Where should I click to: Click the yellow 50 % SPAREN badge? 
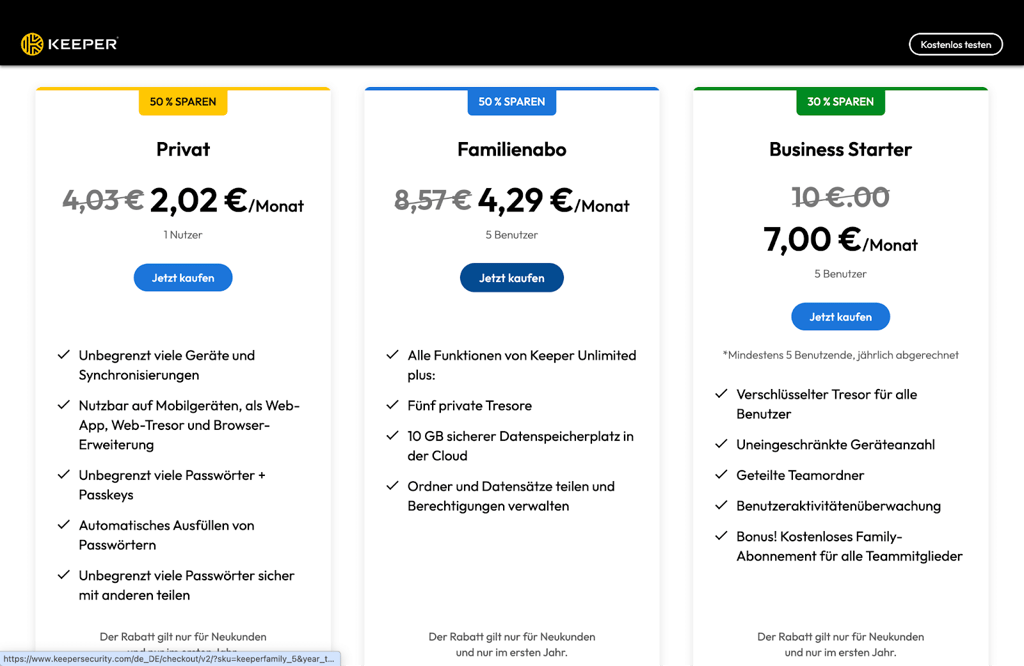tap(183, 102)
